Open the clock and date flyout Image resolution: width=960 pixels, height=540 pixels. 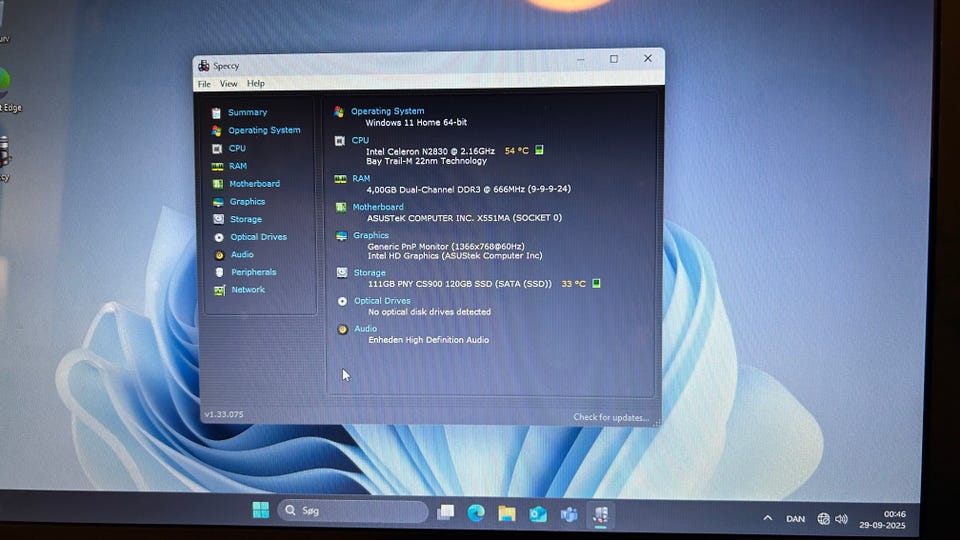click(882, 520)
